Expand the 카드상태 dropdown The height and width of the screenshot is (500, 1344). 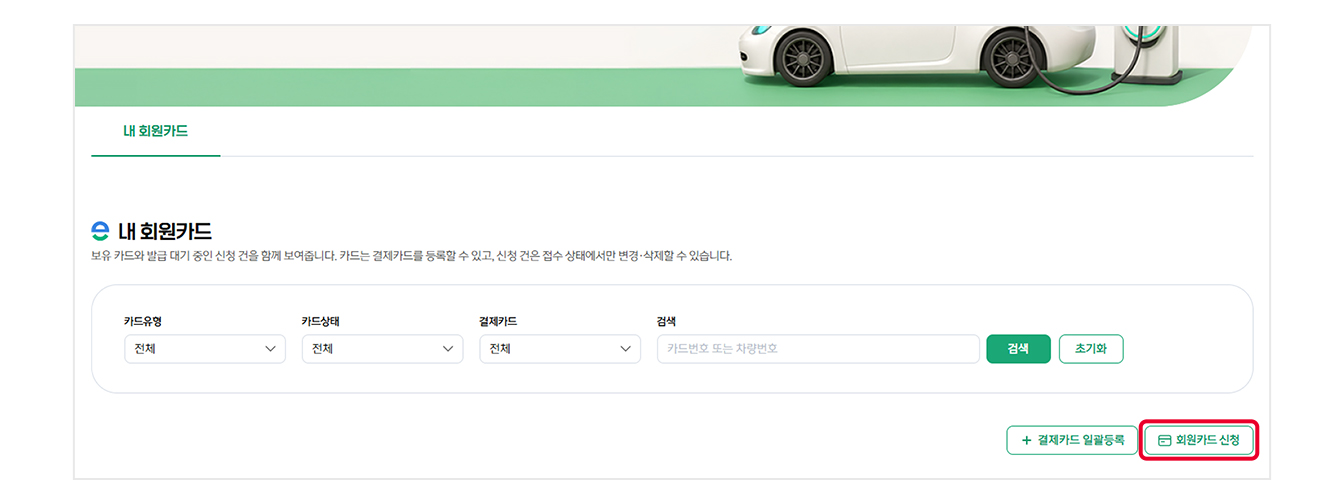click(382, 349)
